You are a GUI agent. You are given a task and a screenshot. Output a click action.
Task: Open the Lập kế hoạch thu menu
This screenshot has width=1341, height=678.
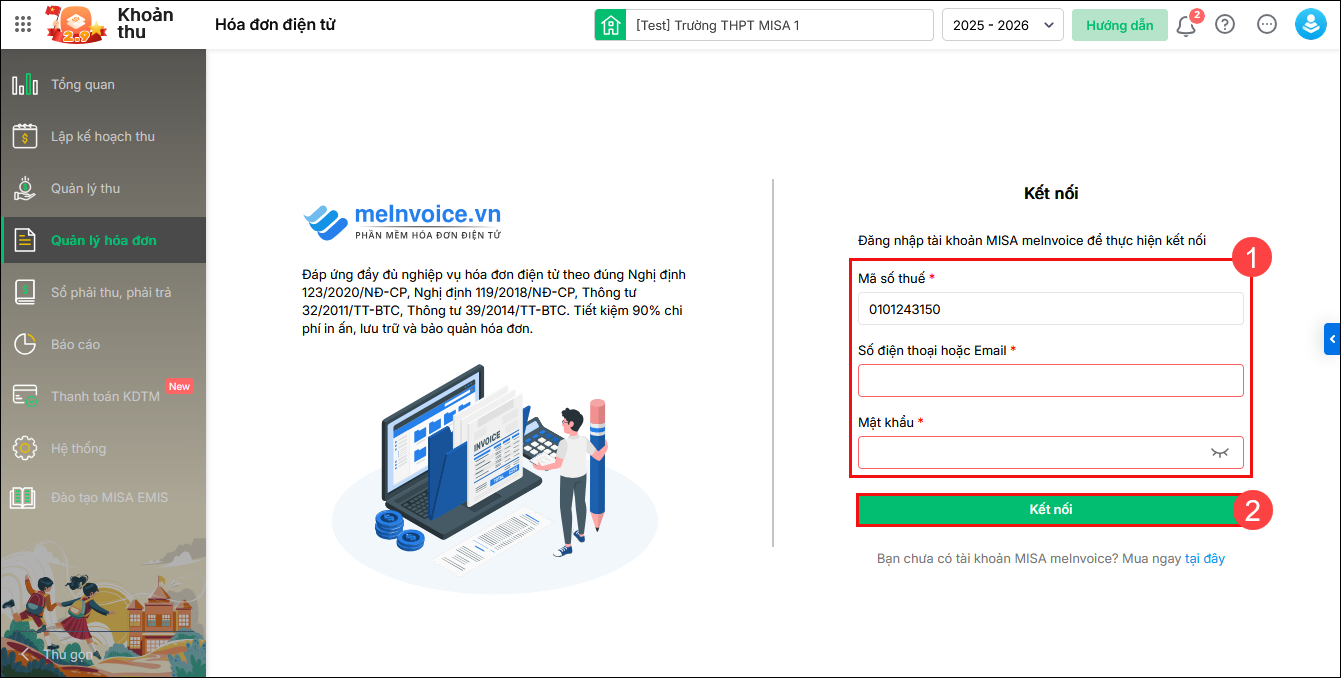point(103,137)
